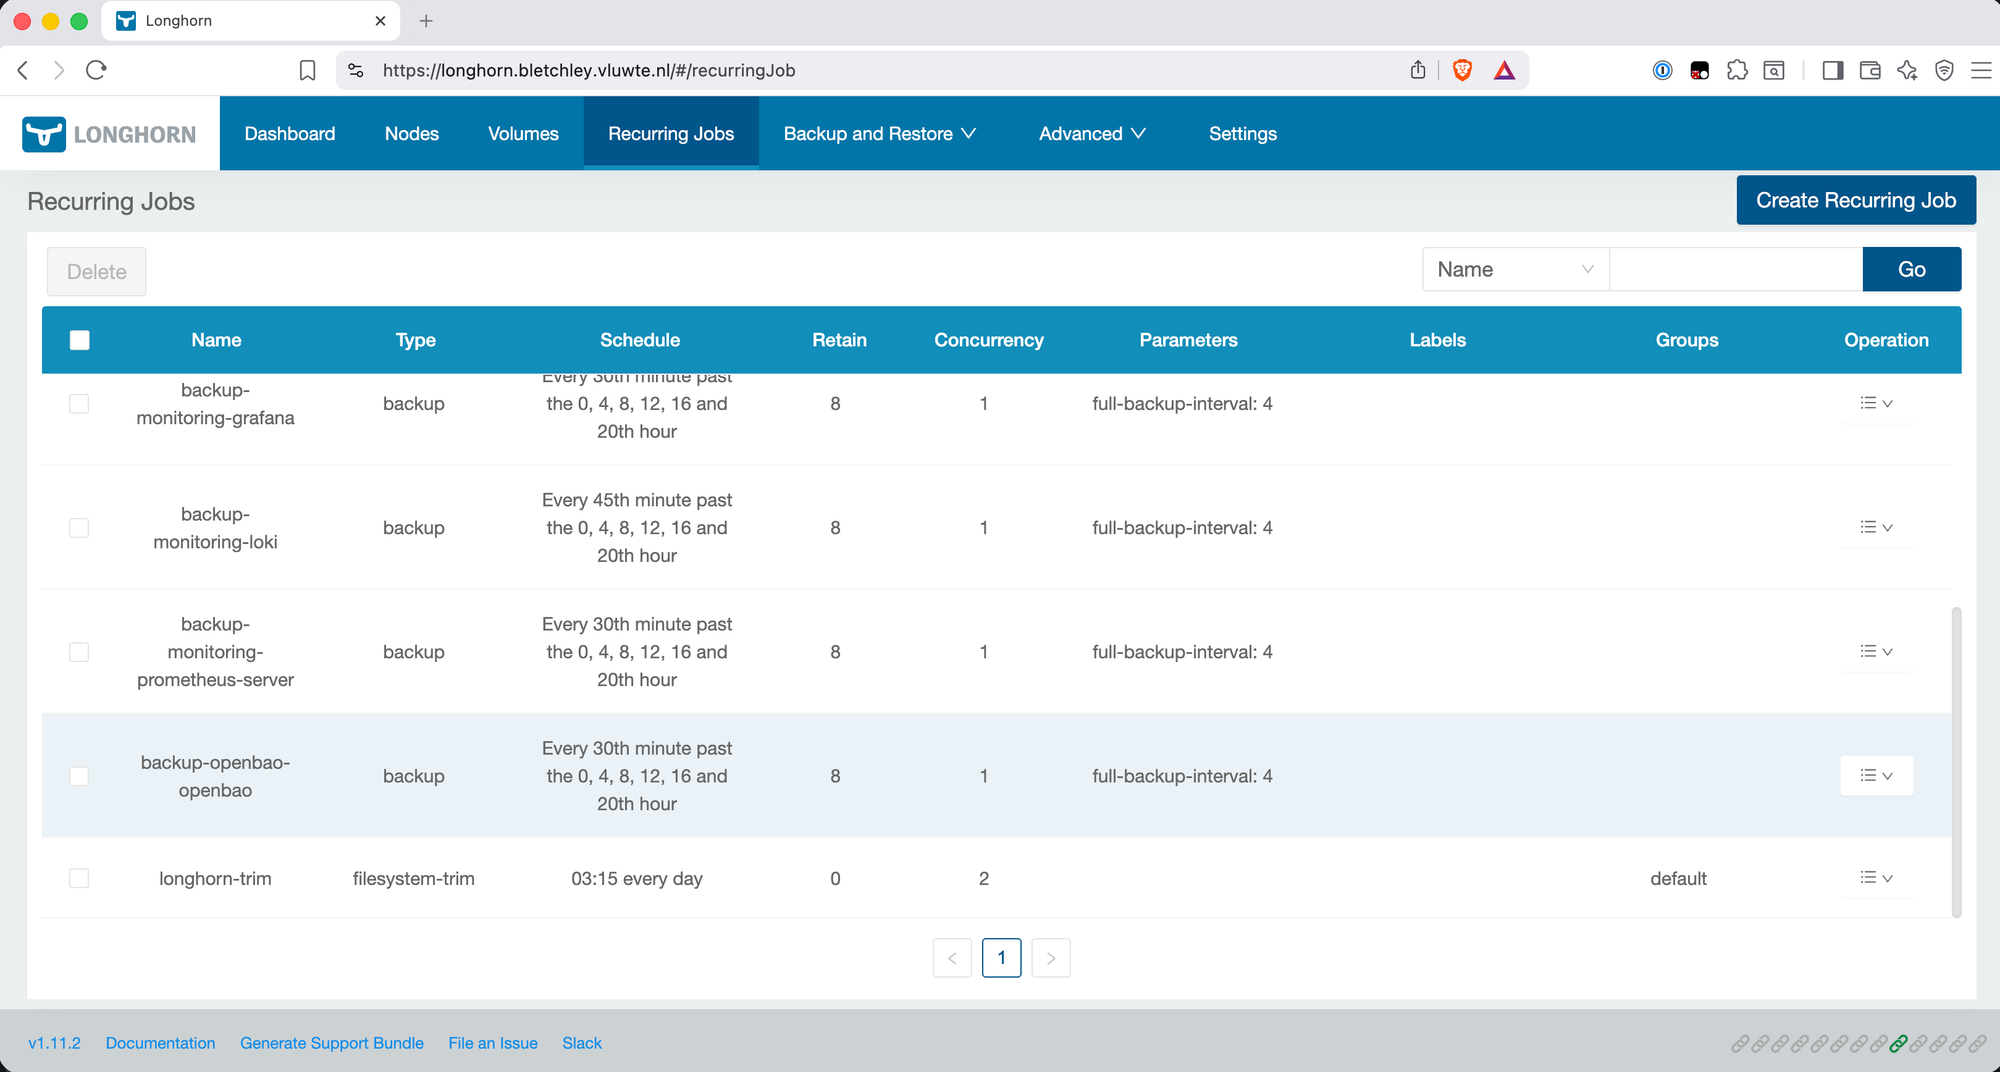The width and height of the screenshot is (2000, 1072).
Task: Click the v1.11.2 version link
Action: pos(54,1043)
